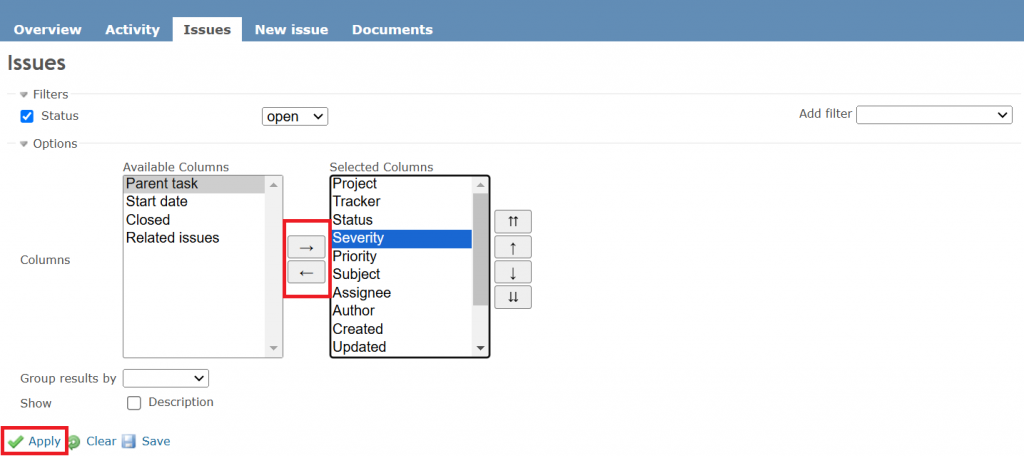This screenshot has height=456, width=1024.
Task: Move selected column up one position
Action: point(512,246)
